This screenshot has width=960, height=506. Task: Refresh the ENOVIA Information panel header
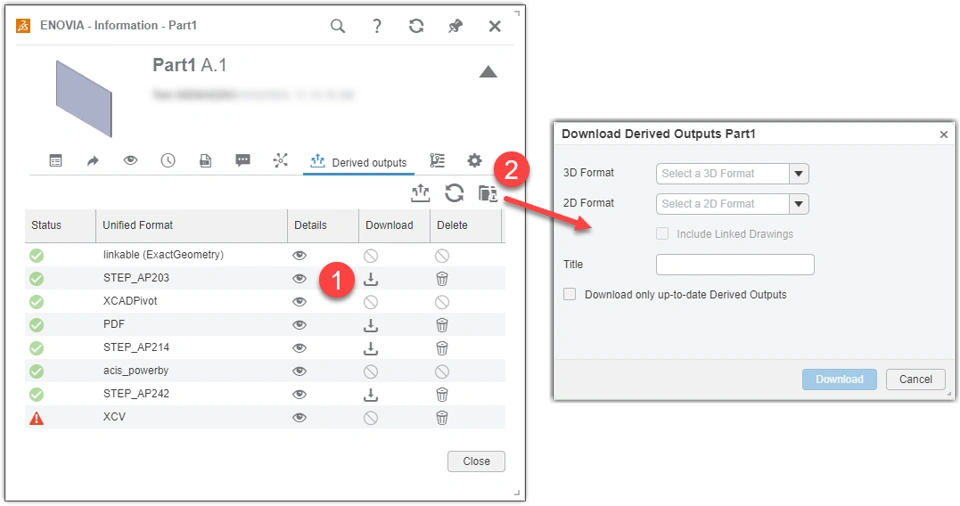416,26
